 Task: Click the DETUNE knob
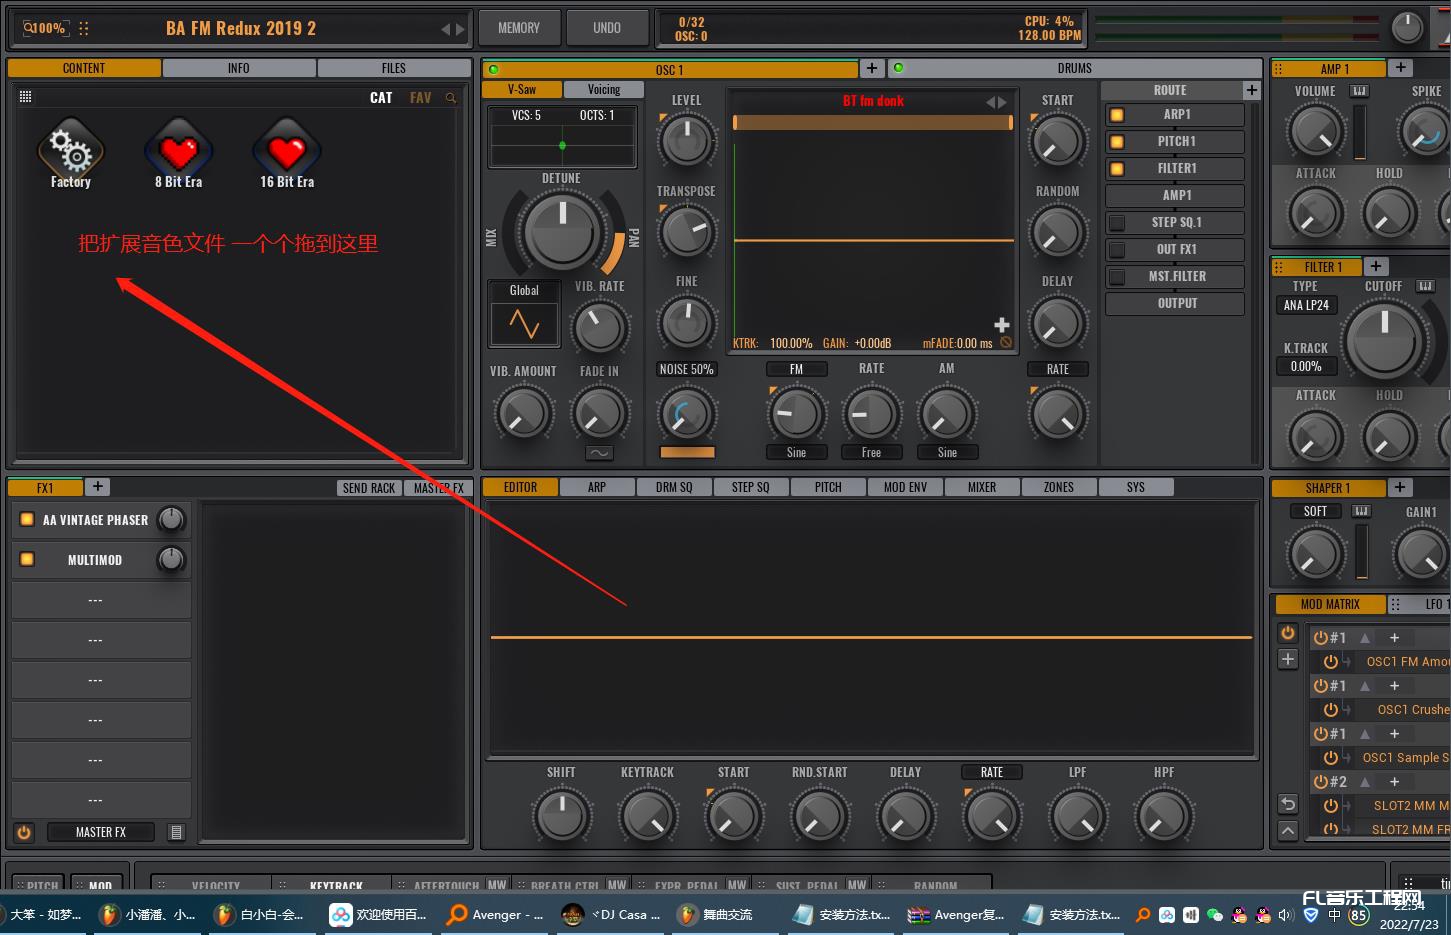[x=562, y=231]
